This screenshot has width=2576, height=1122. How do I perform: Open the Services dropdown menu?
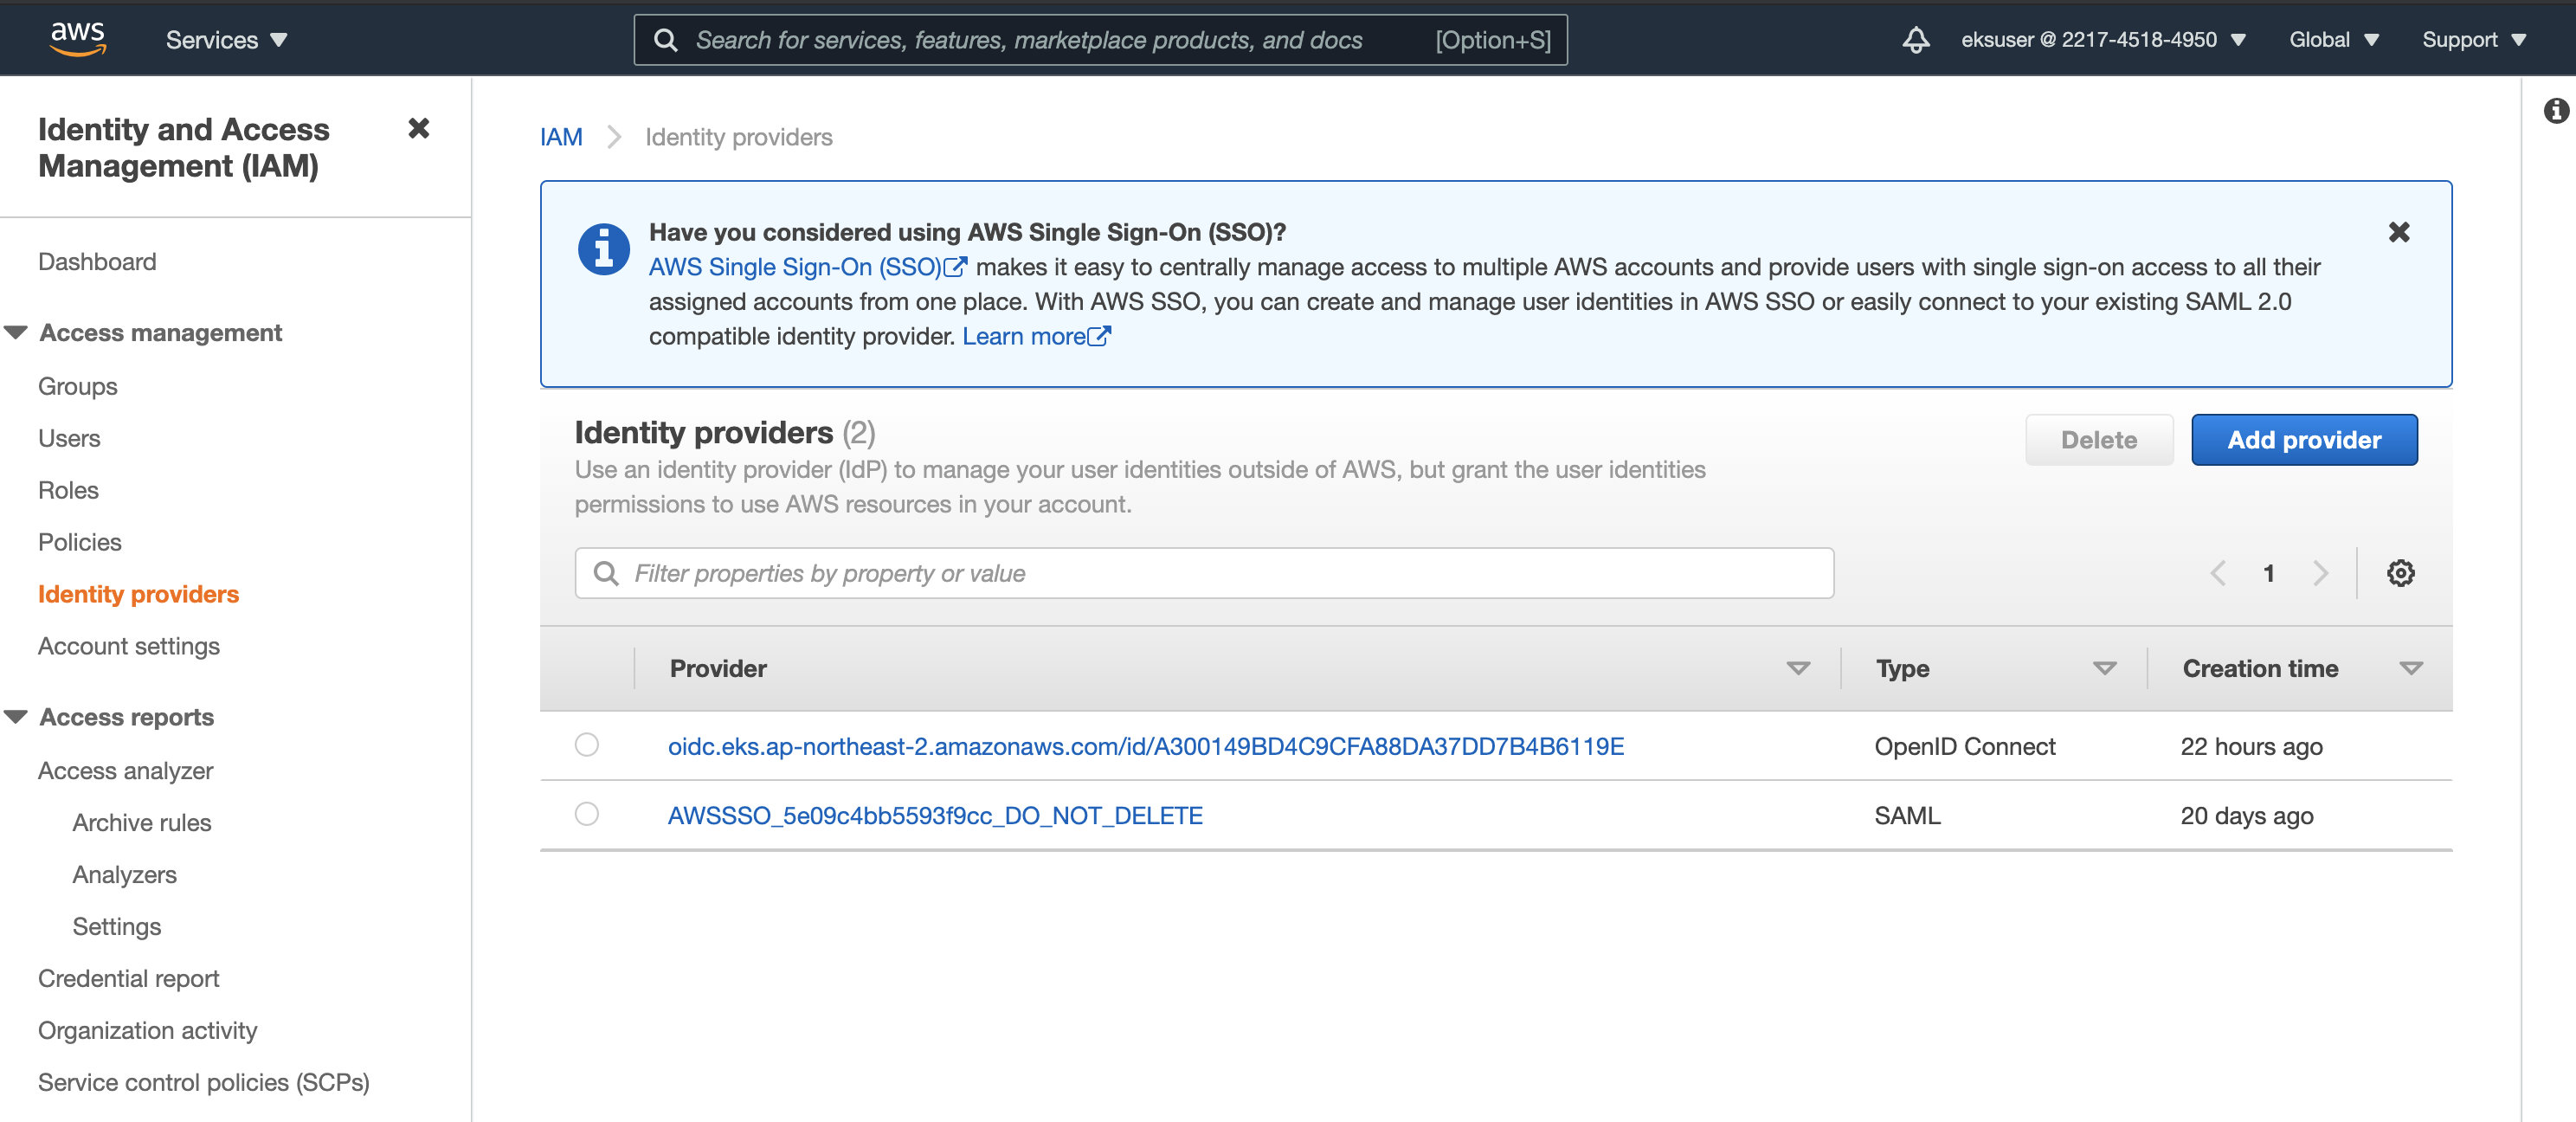coord(226,40)
